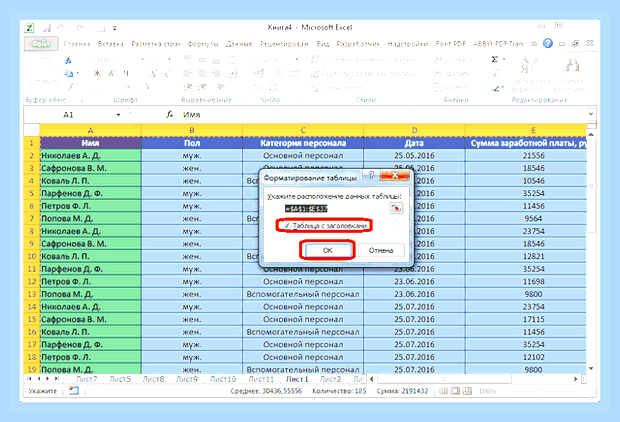
Task: Open AutoSum dropdown arrow
Action: pyautogui.click(x=504, y=59)
